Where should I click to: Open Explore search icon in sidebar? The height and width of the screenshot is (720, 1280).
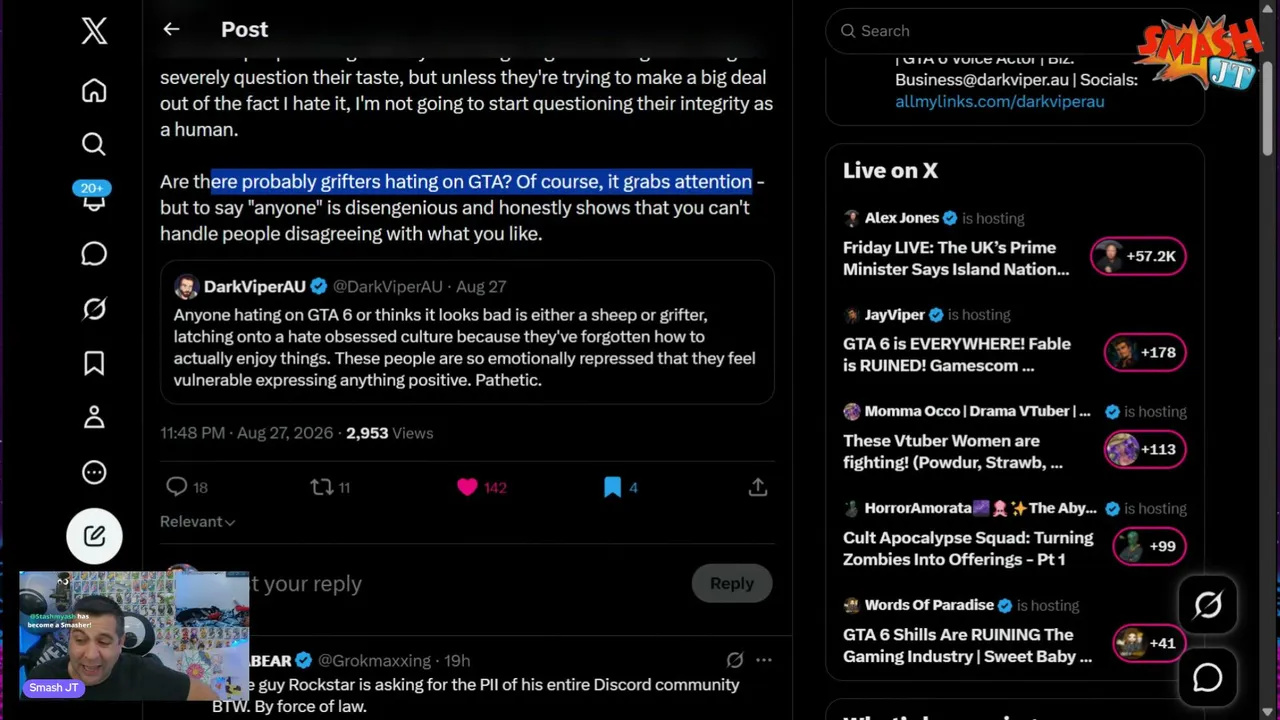point(94,145)
